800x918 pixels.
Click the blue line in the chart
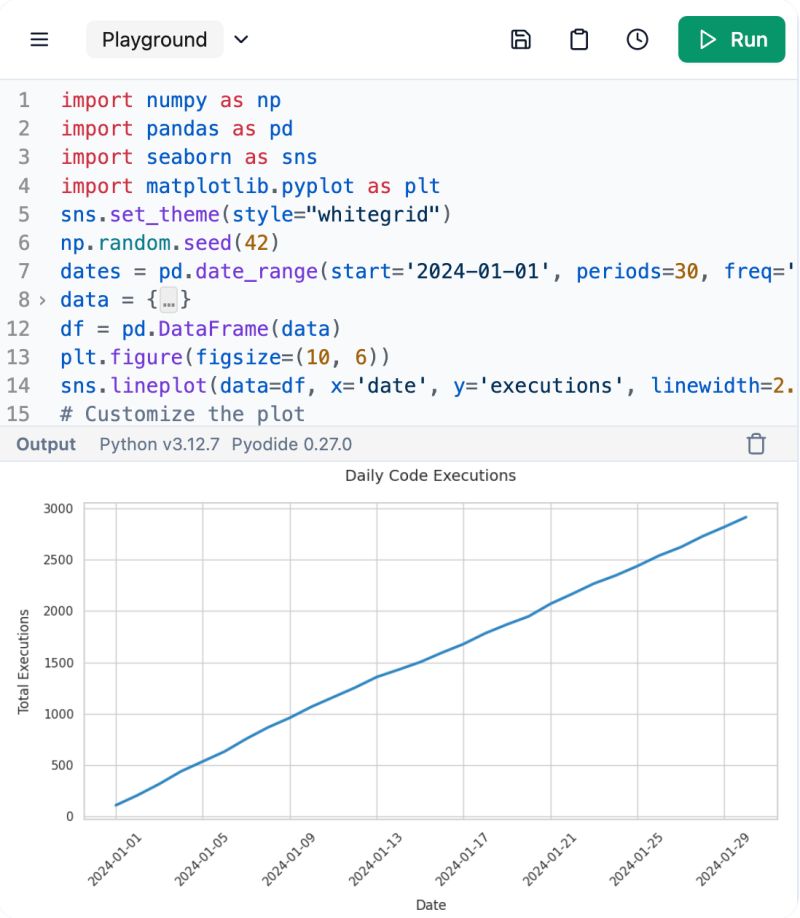click(430, 658)
